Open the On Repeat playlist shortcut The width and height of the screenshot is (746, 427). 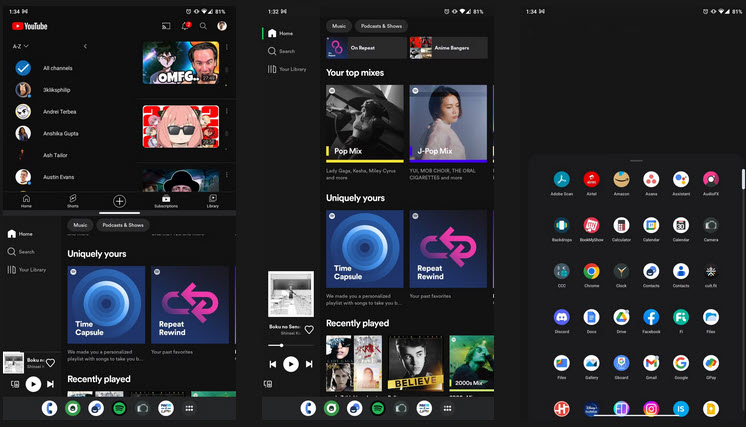[x=365, y=48]
